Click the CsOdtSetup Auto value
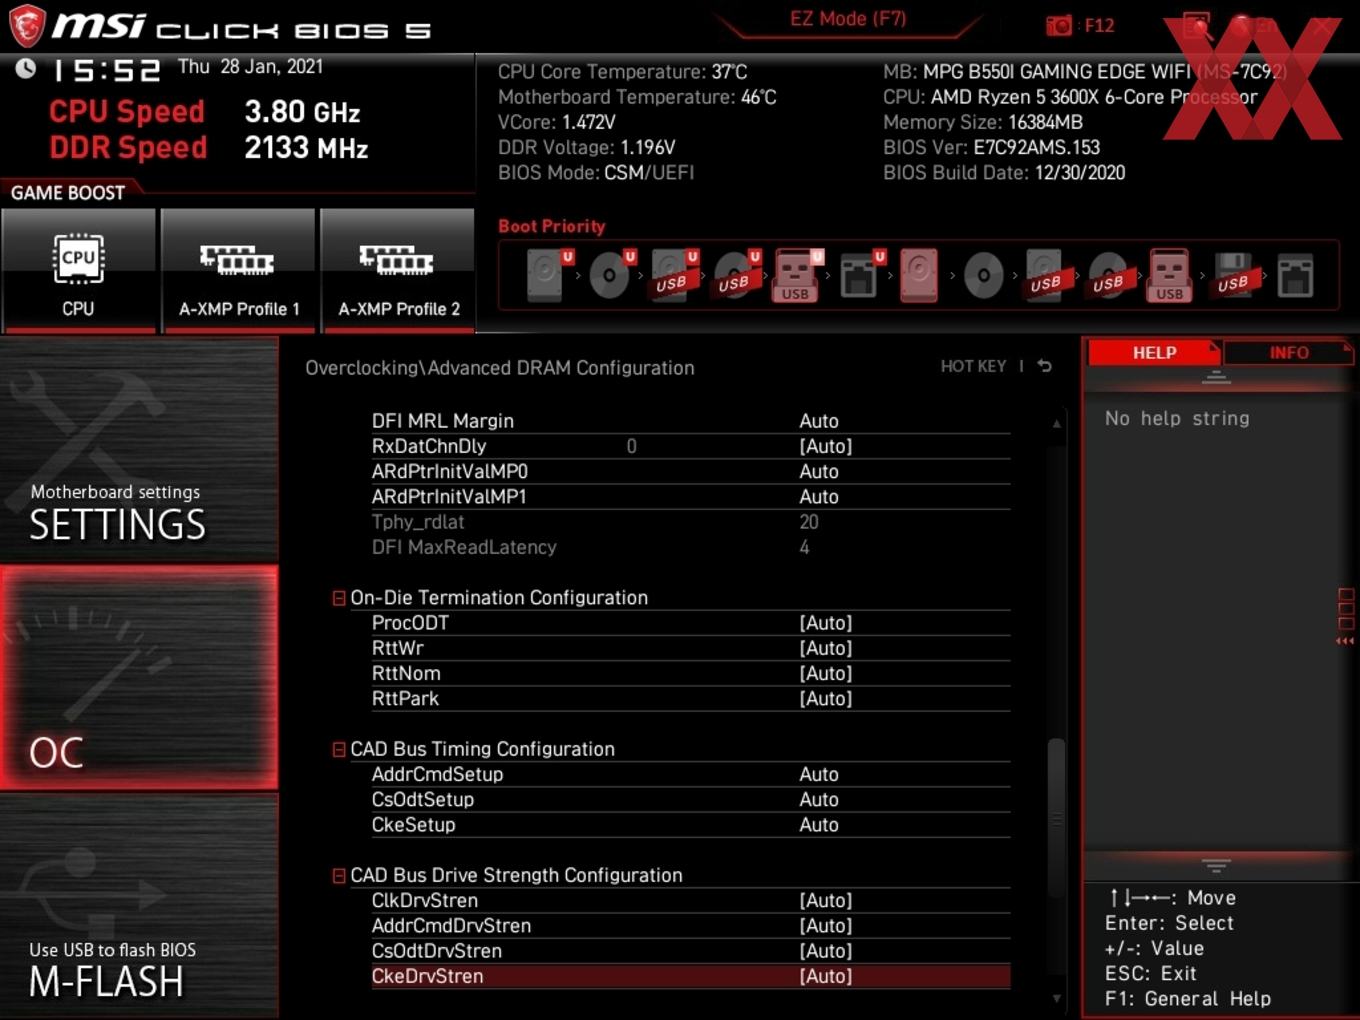 coord(819,799)
